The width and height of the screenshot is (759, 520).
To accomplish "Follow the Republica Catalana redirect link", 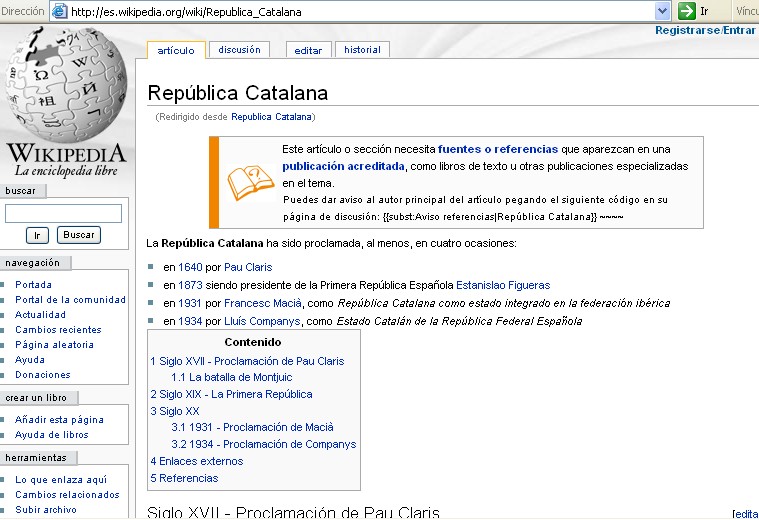I will [x=271, y=117].
